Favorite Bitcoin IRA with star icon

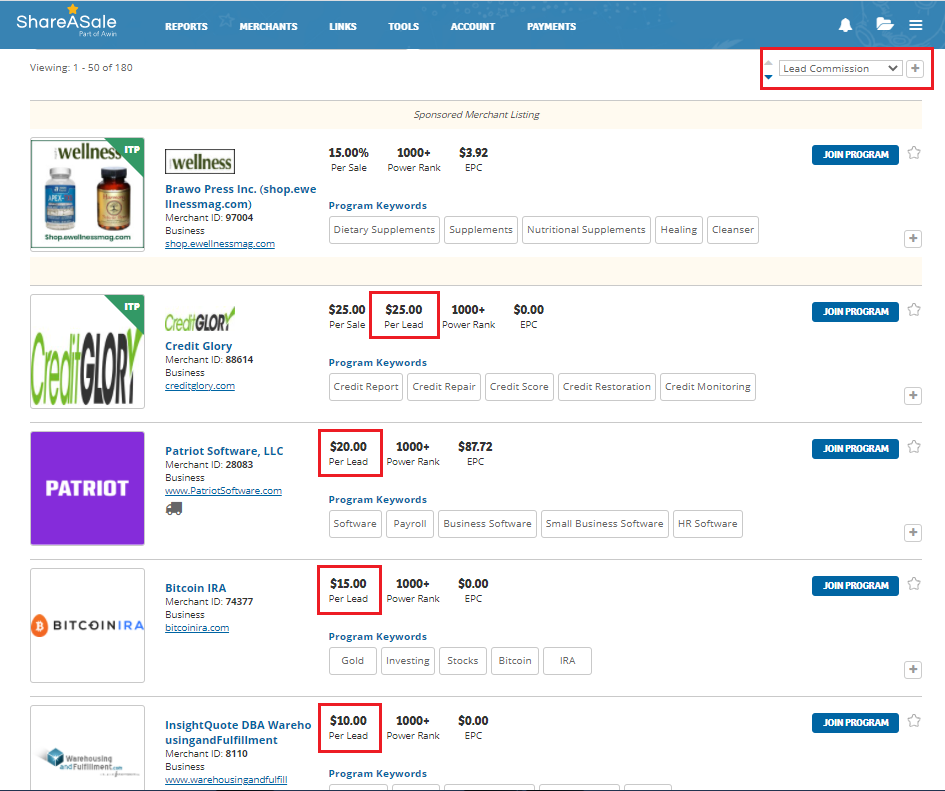[914, 584]
